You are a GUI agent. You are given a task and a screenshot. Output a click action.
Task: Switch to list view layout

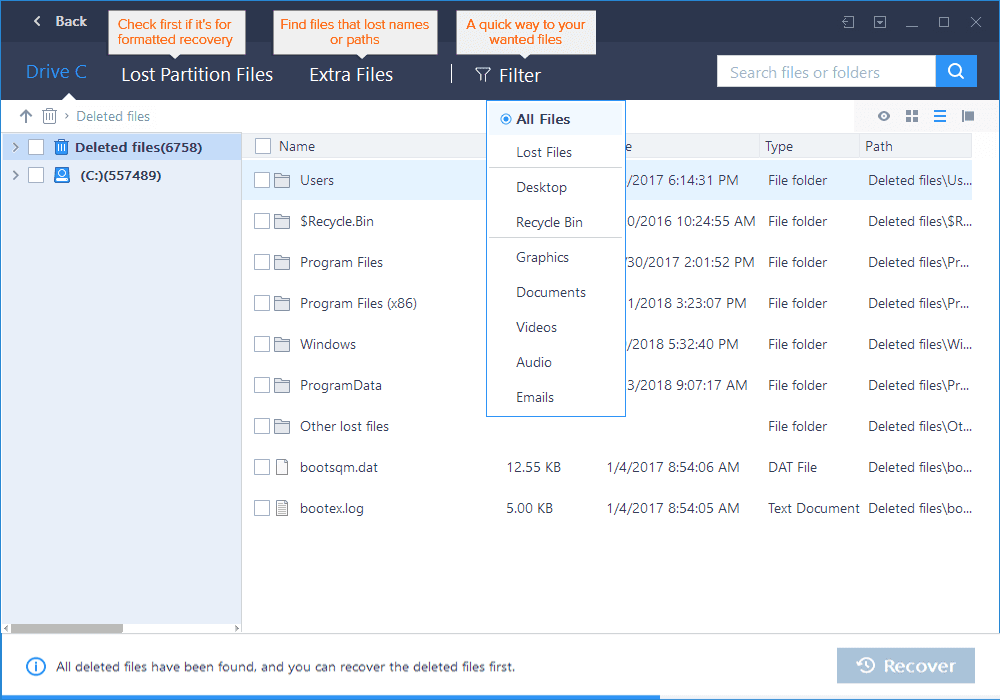pyautogui.click(x=940, y=116)
